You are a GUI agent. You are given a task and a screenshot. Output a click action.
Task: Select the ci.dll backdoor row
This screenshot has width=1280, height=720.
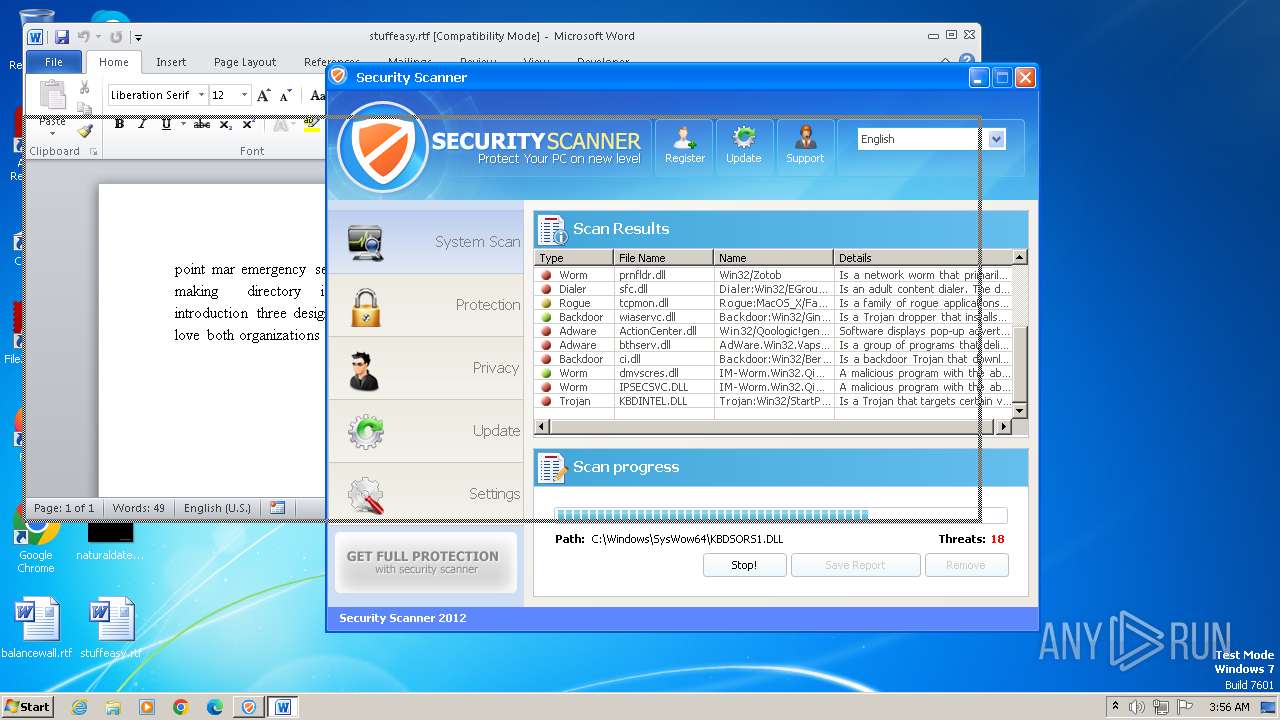tap(773, 359)
